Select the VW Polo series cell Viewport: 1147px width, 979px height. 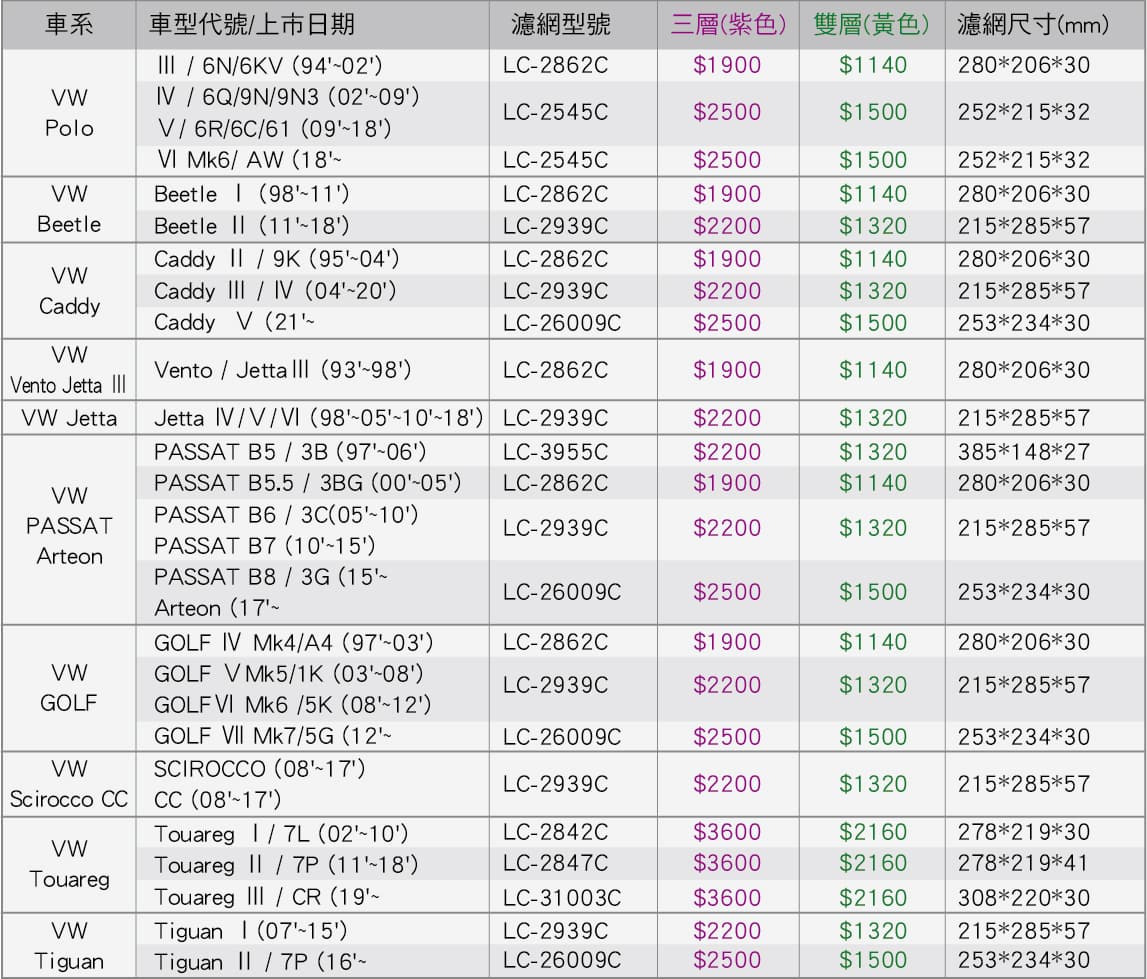coord(69,113)
